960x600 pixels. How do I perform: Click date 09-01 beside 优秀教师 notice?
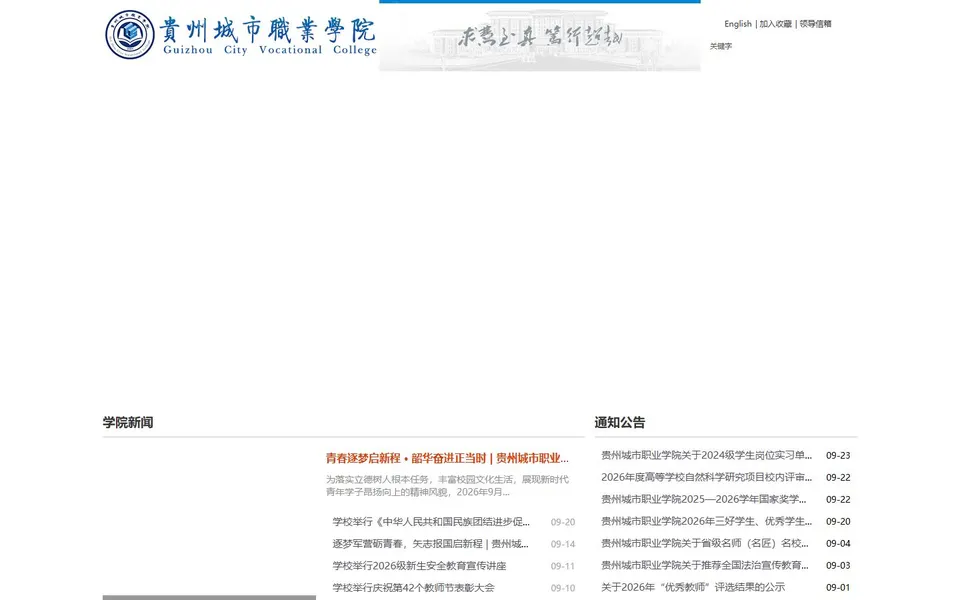(x=838, y=588)
